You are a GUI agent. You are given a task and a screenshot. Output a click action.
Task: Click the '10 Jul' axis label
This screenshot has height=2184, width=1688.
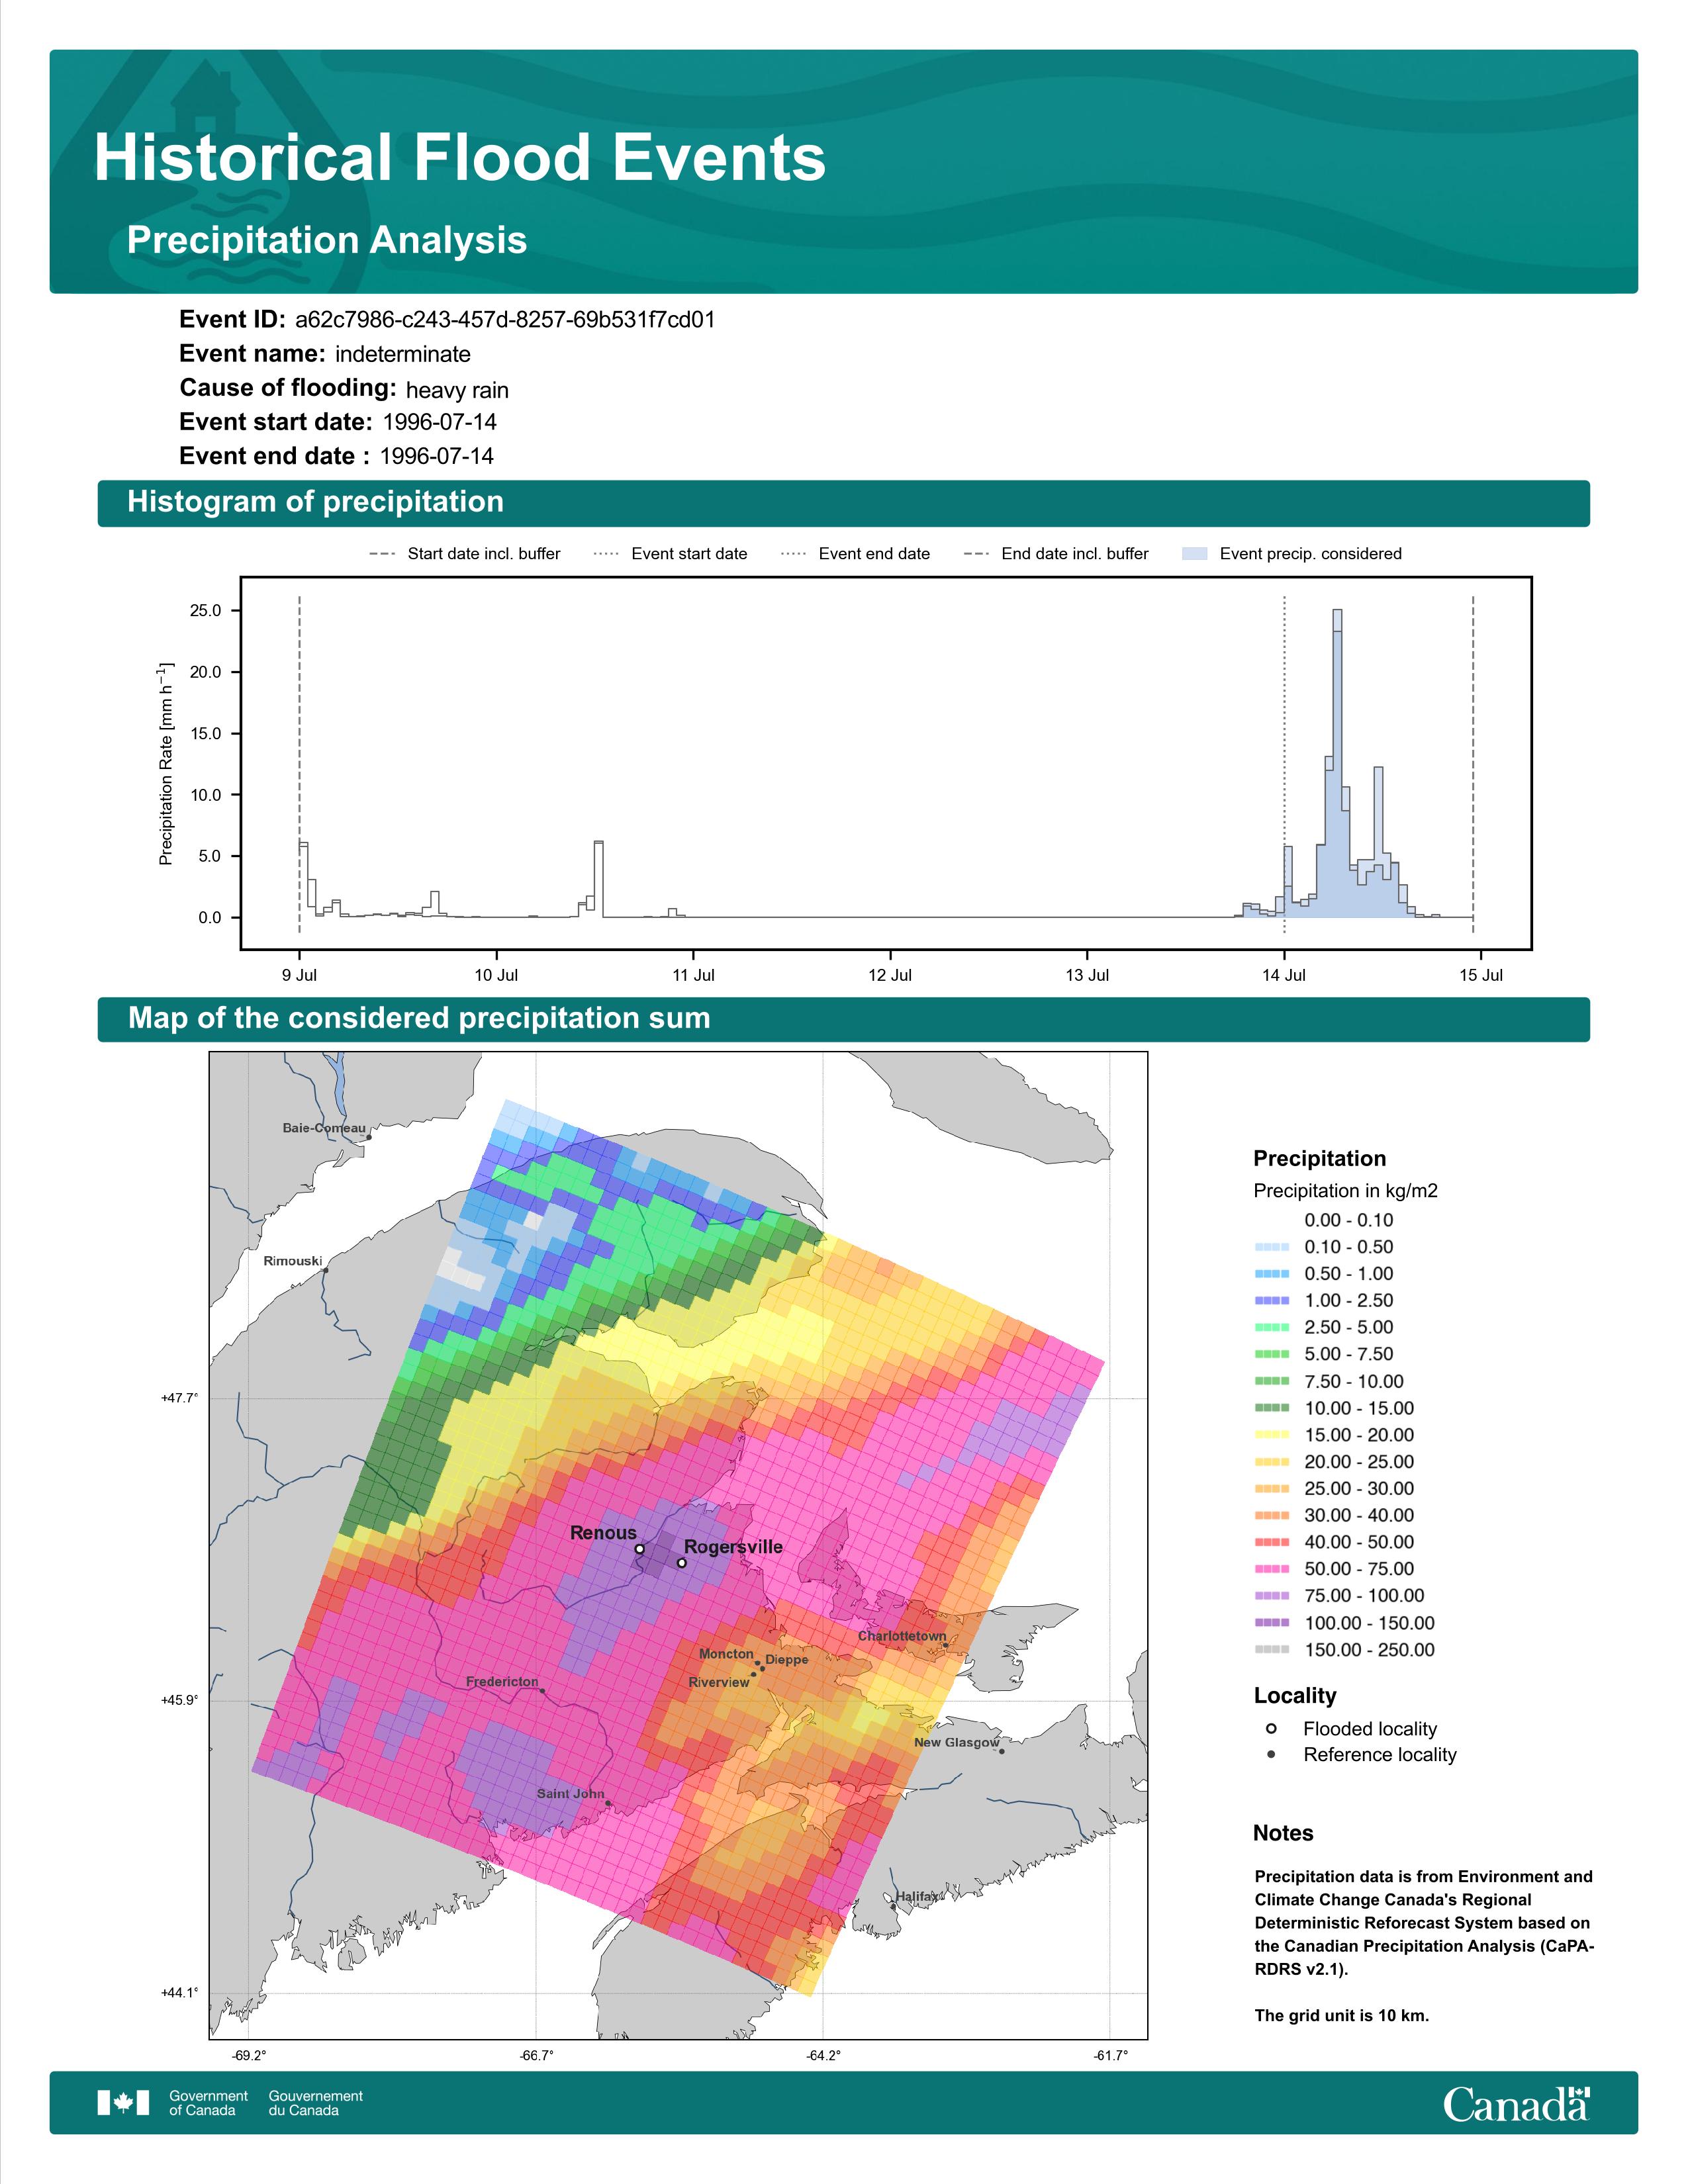pyautogui.click(x=496, y=975)
